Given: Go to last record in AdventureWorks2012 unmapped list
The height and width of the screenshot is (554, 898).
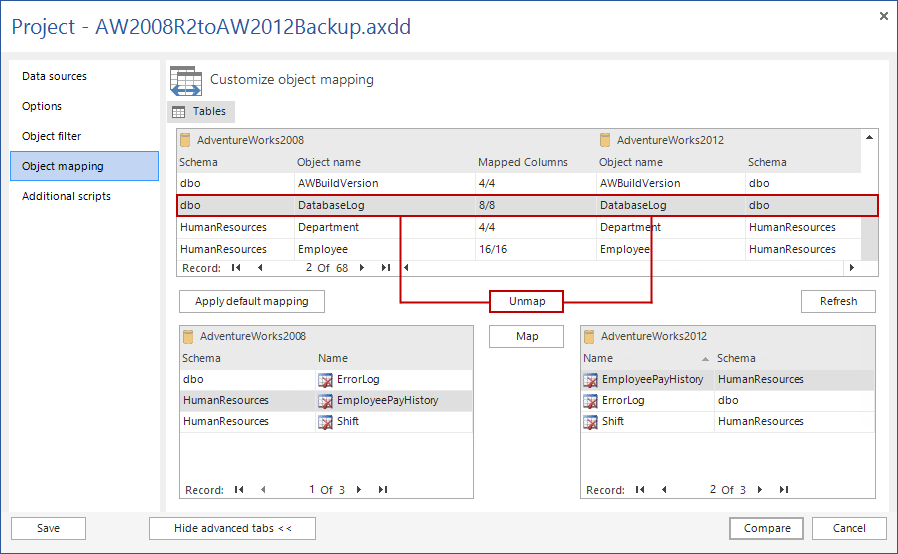Looking at the screenshot, I should [x=783, y=489].
